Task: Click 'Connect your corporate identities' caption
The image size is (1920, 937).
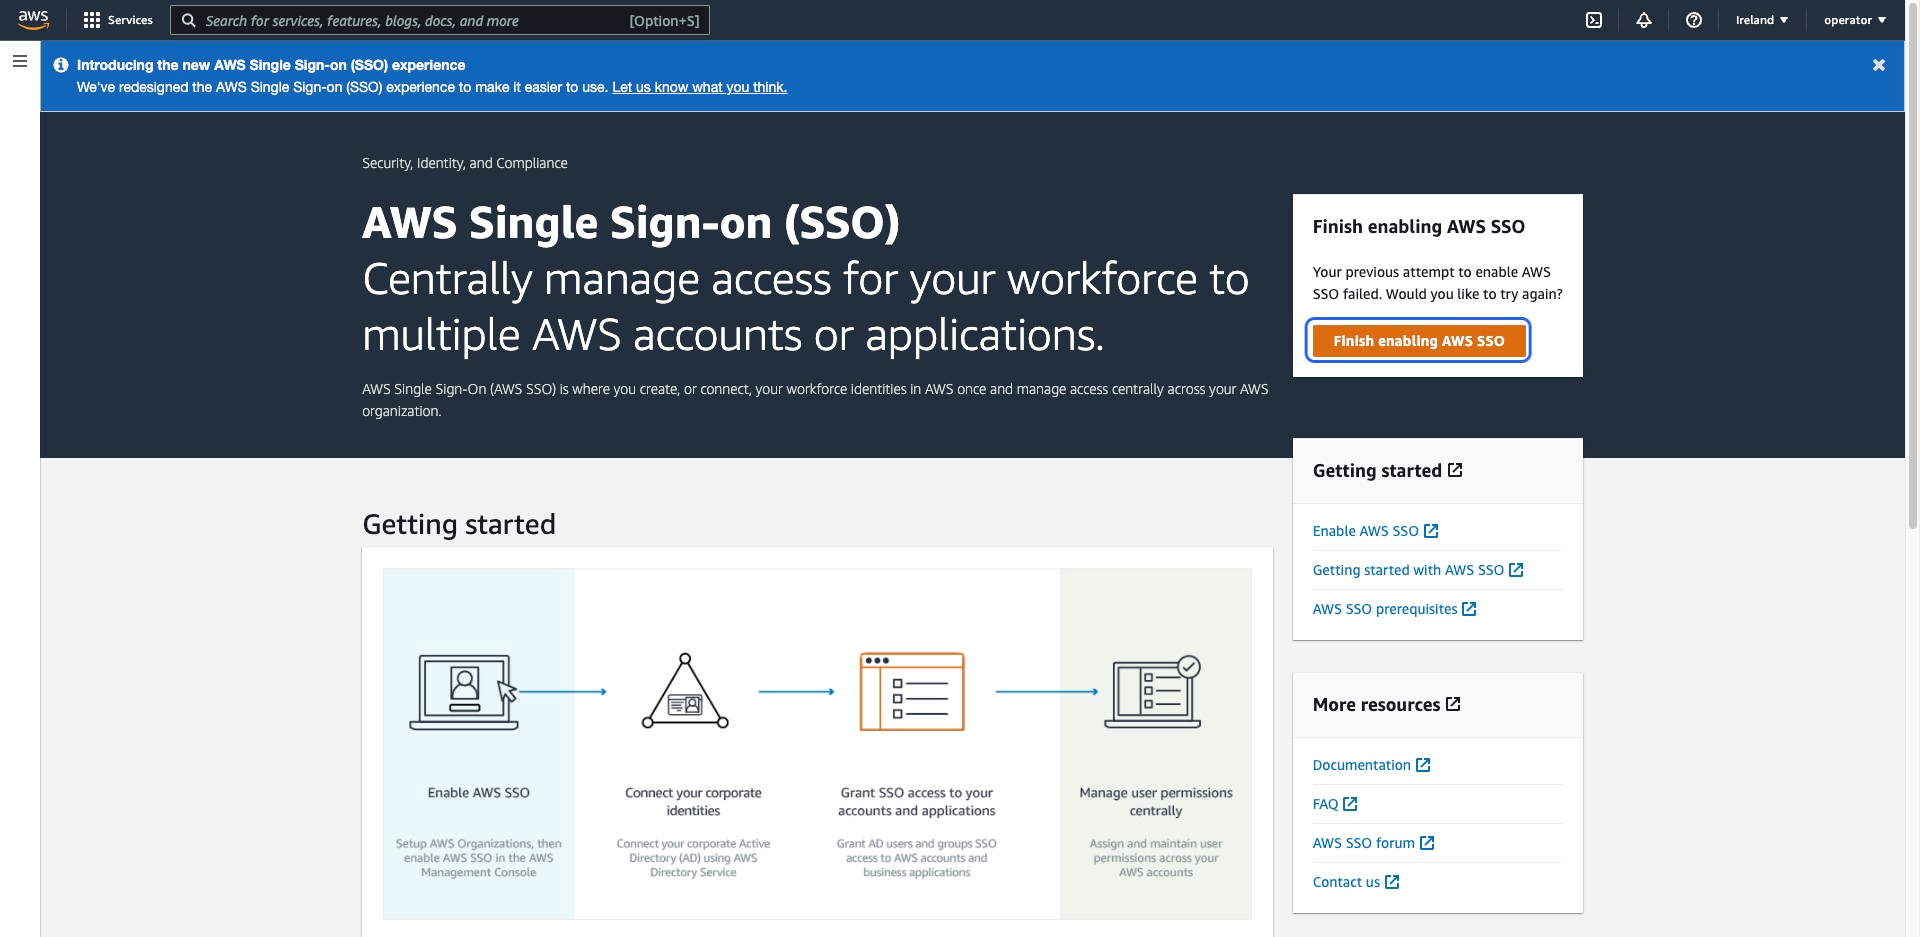Action: [x=693, y=802]
